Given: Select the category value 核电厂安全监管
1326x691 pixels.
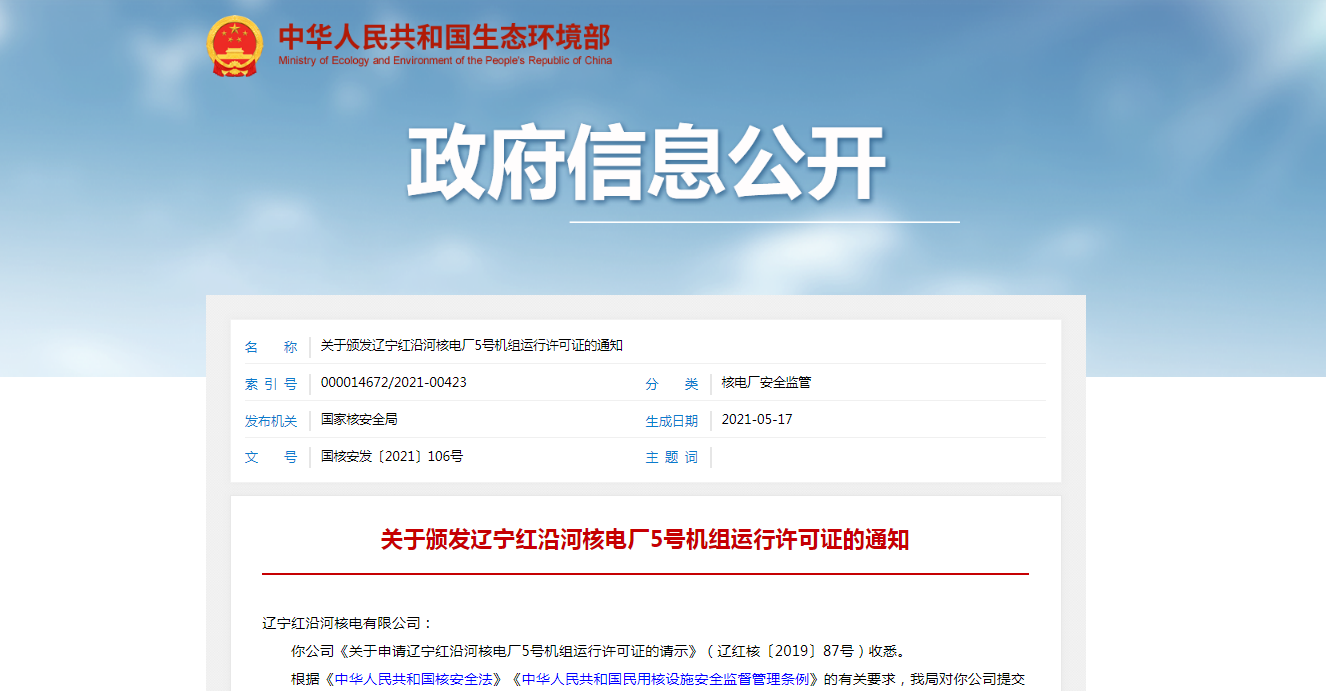Looking at the screenshot, I should point(766,383).
